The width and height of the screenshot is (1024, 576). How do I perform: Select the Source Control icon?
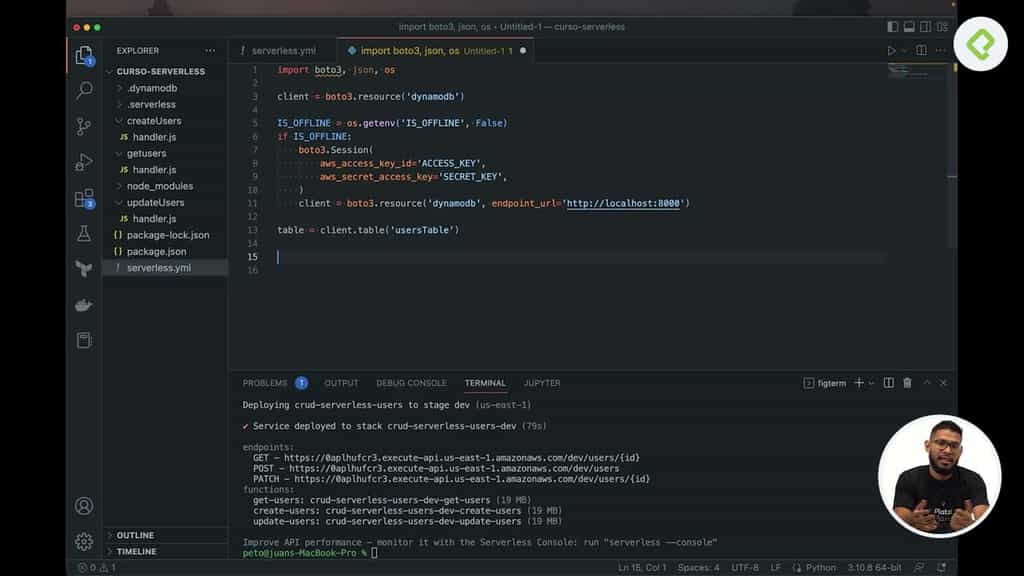tap(83, 128)
